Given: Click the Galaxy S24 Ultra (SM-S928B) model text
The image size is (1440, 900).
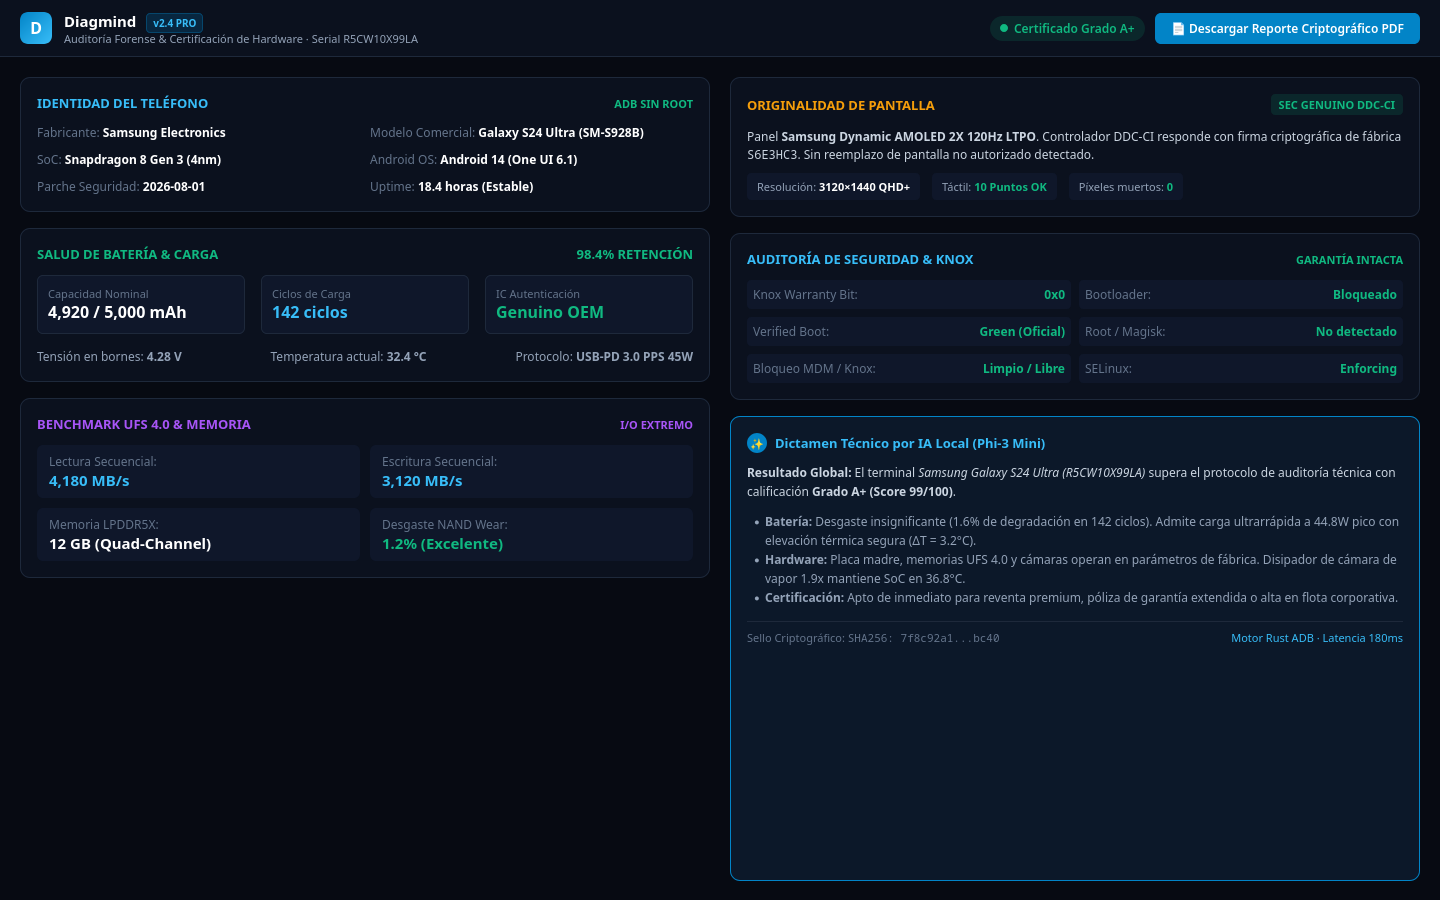Looking at the screenshot, I should click(561, 133).
